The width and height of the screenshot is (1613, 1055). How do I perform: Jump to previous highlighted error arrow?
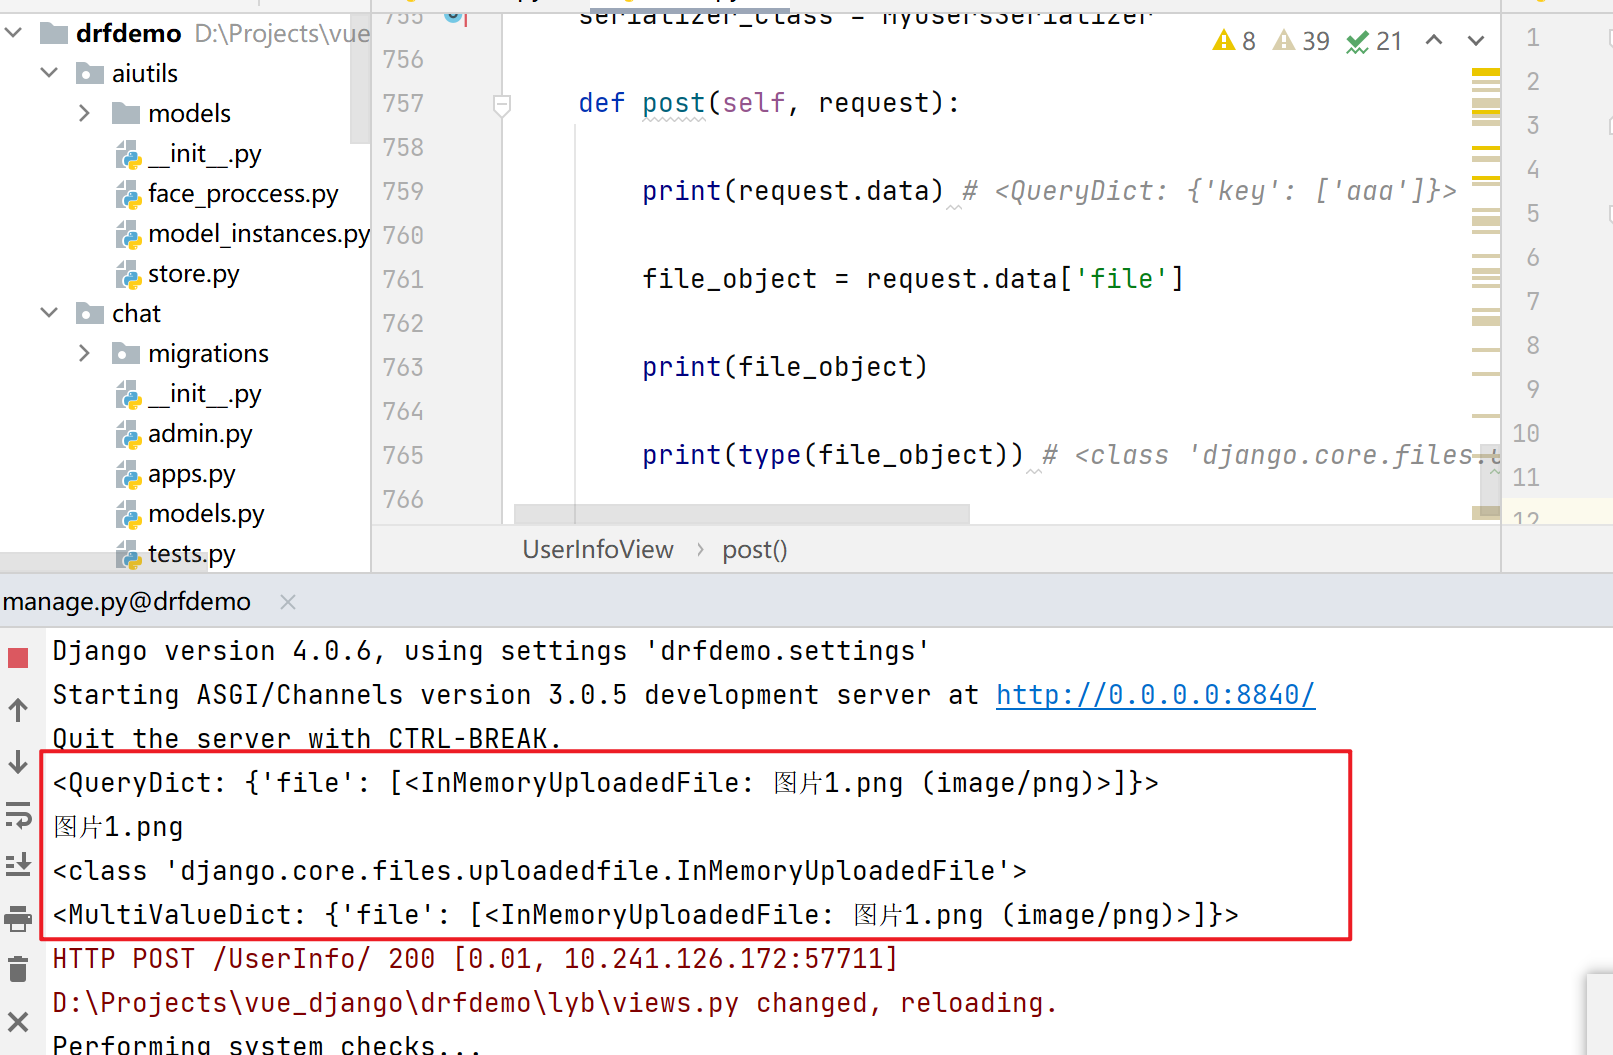click(x=1433, y=41)
